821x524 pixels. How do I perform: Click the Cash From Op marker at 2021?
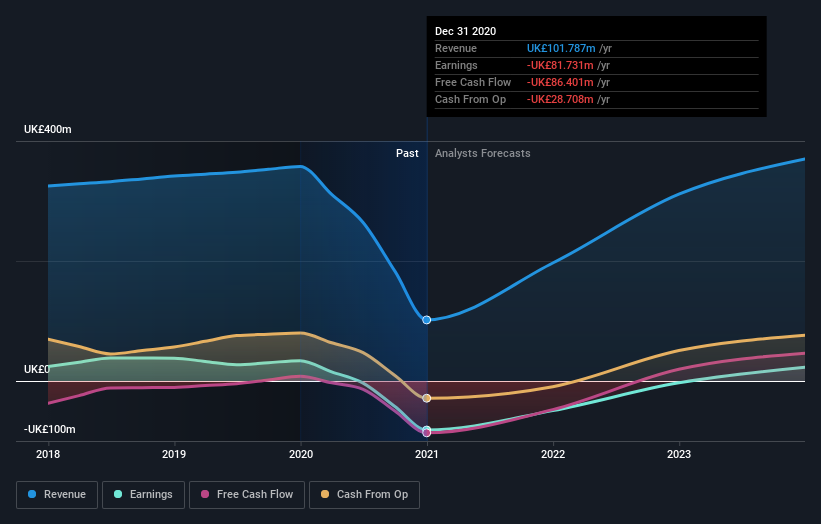(427, 398)
